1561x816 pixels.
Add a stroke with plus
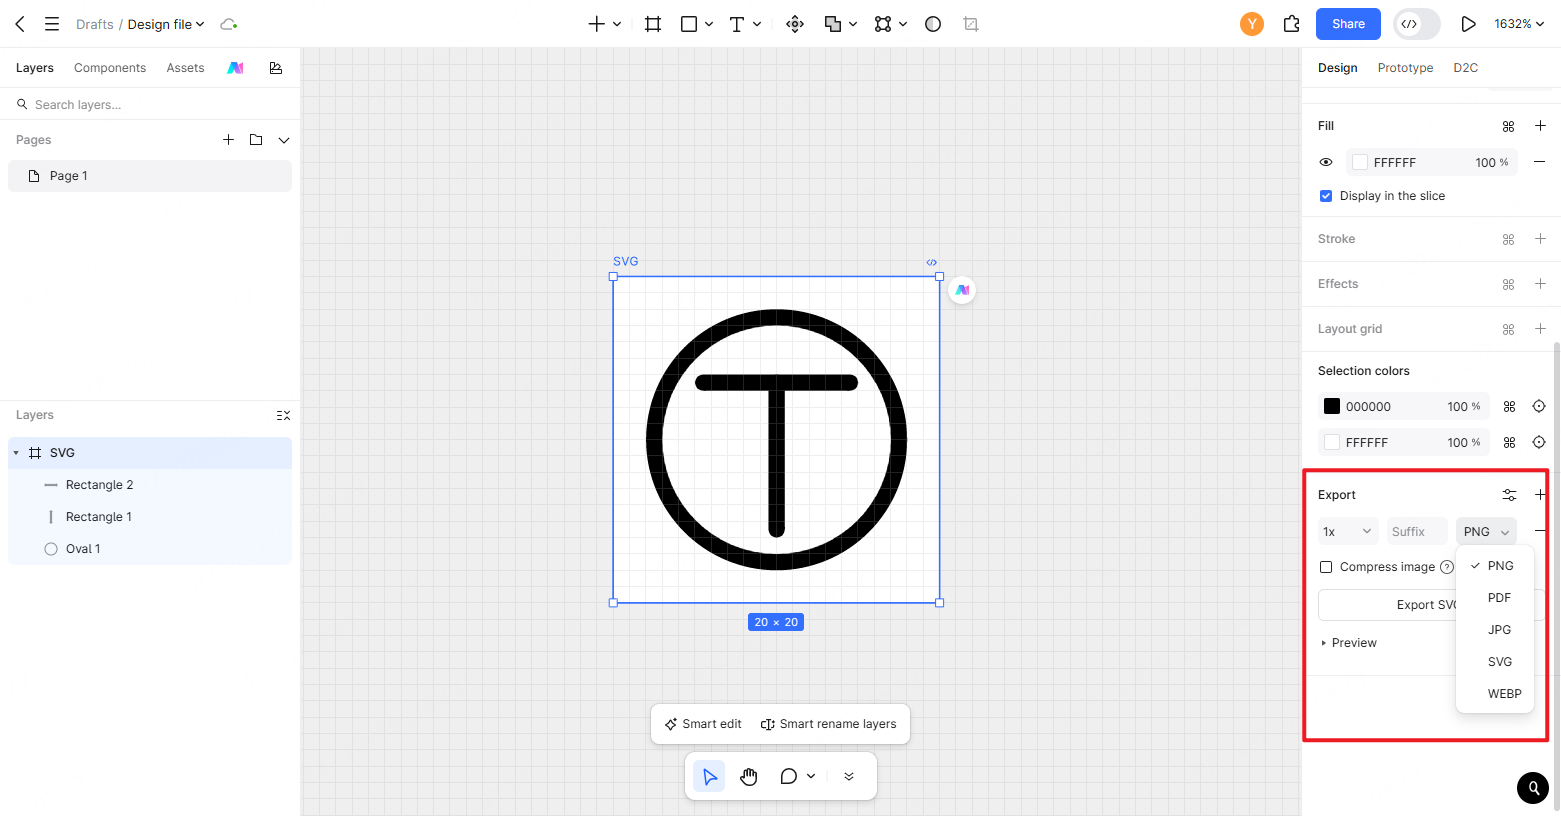coord(1540,239)
